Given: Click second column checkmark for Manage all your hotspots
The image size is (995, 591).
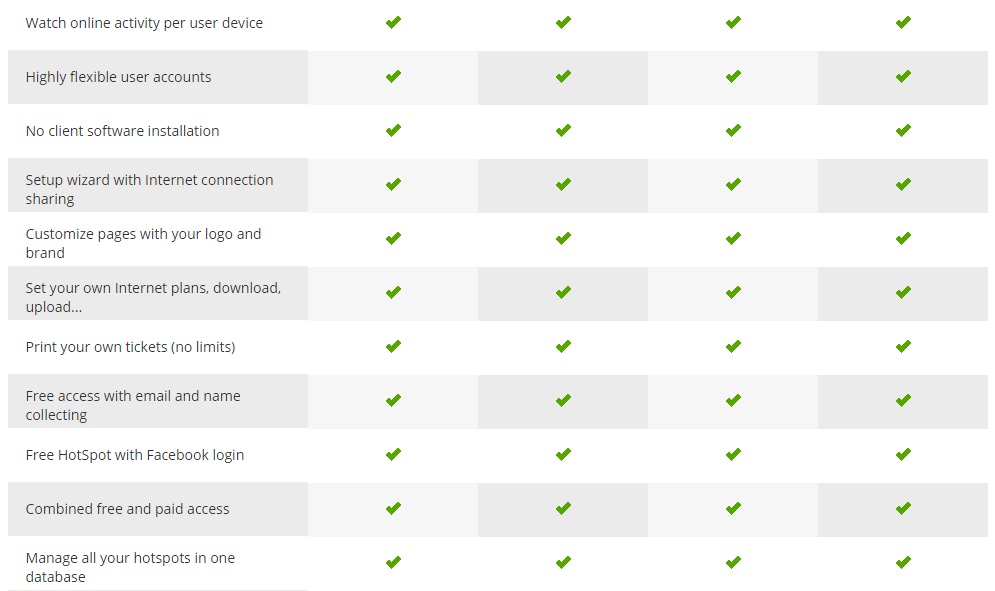Looking at the screenshot, I should [563, 562].
